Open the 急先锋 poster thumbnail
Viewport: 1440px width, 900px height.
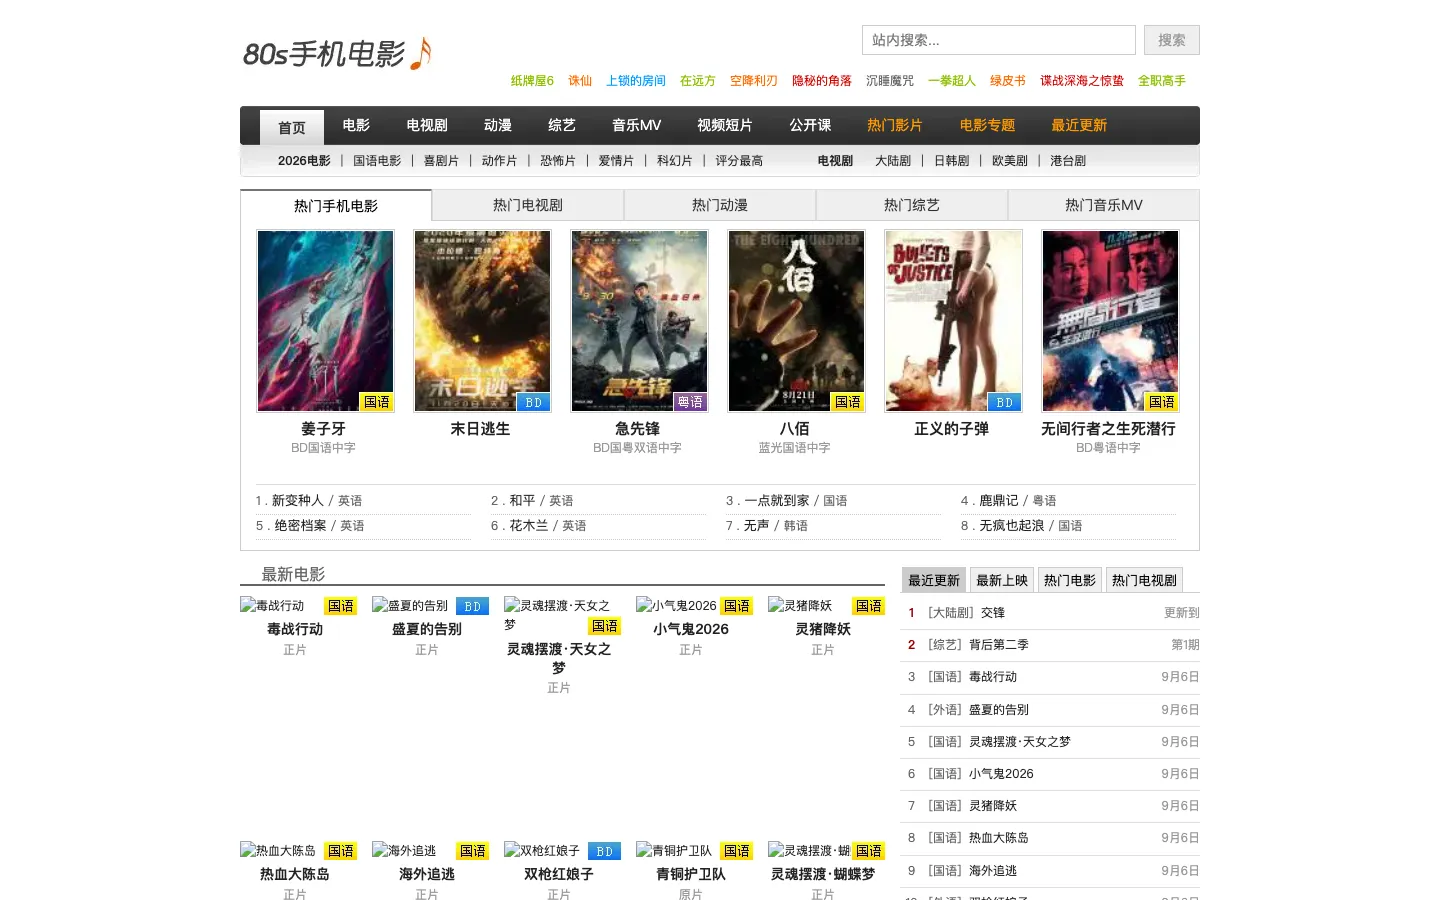(x=640, y=321)
